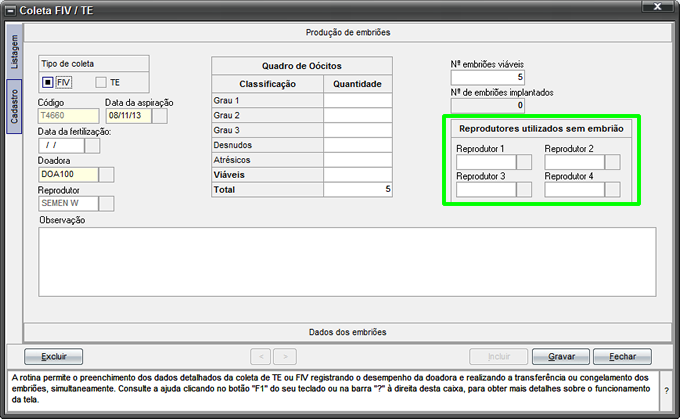Open Data da fertilização date picker button
Viewport: 680px width, 419px height.
coord(92,146)
